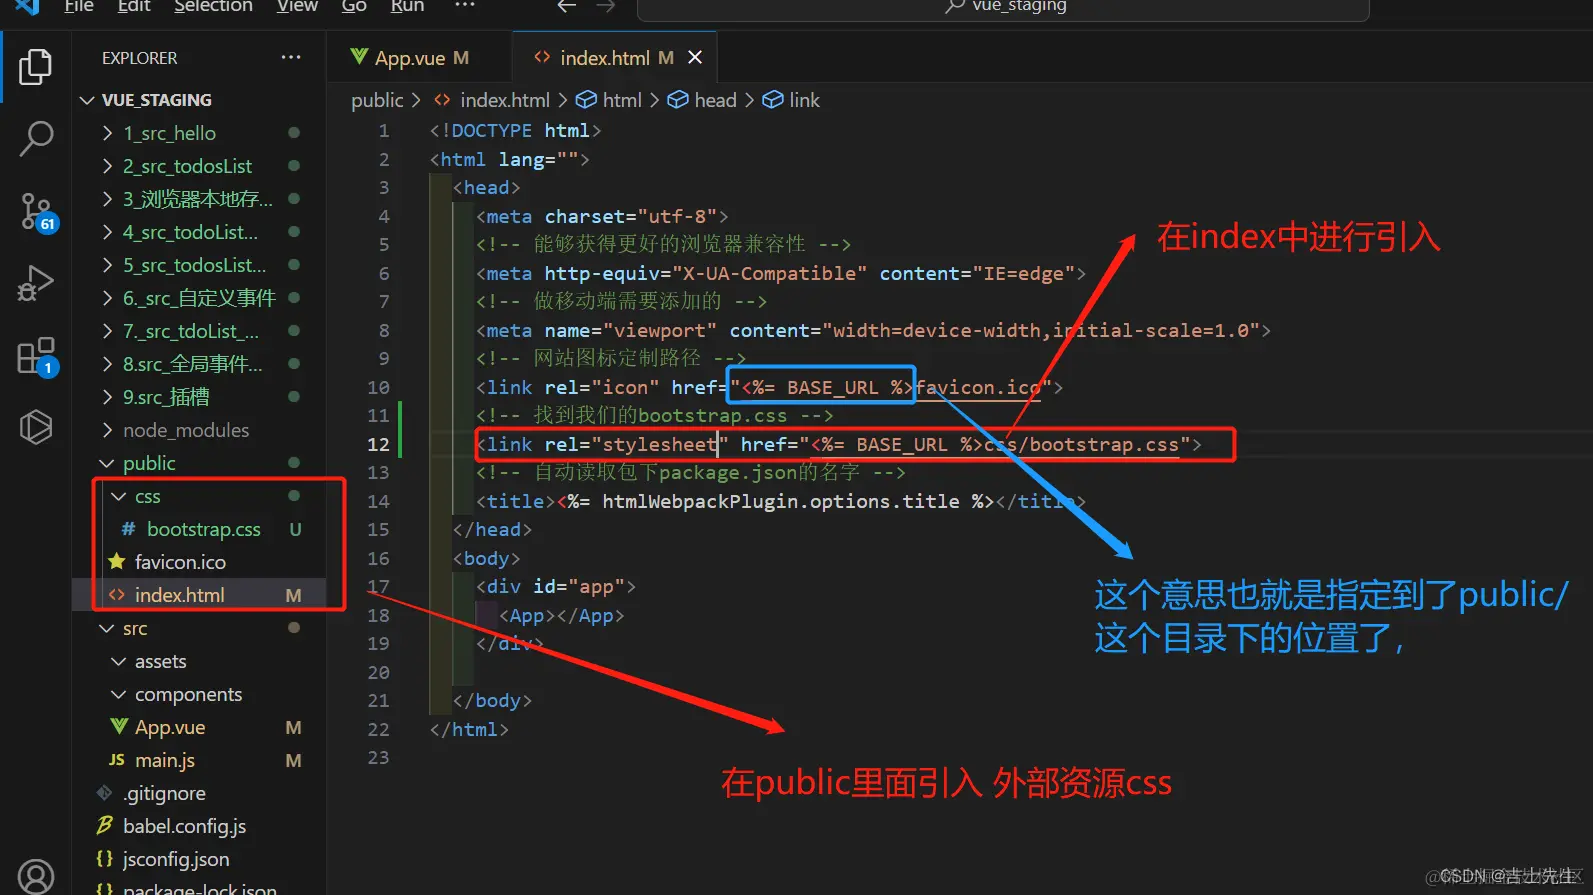Open Source Control with 61 changes
The width and height of the screenshot is (1593, 895).
[x=37, y=212]
